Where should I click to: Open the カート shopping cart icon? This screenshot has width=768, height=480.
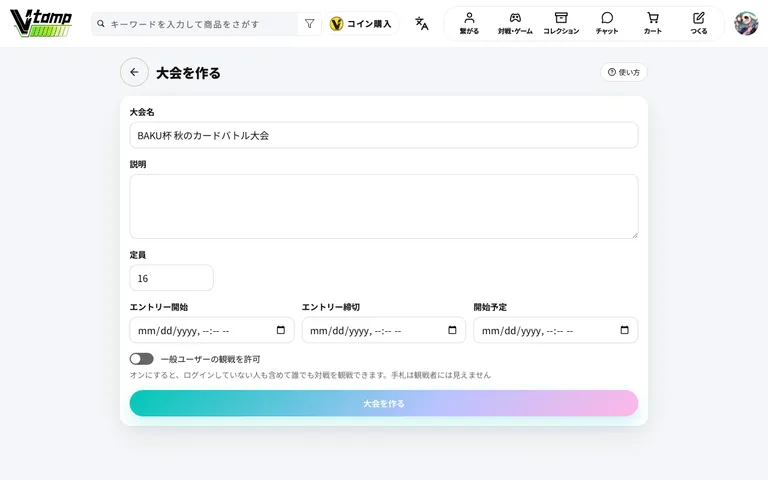coord(652,18)
